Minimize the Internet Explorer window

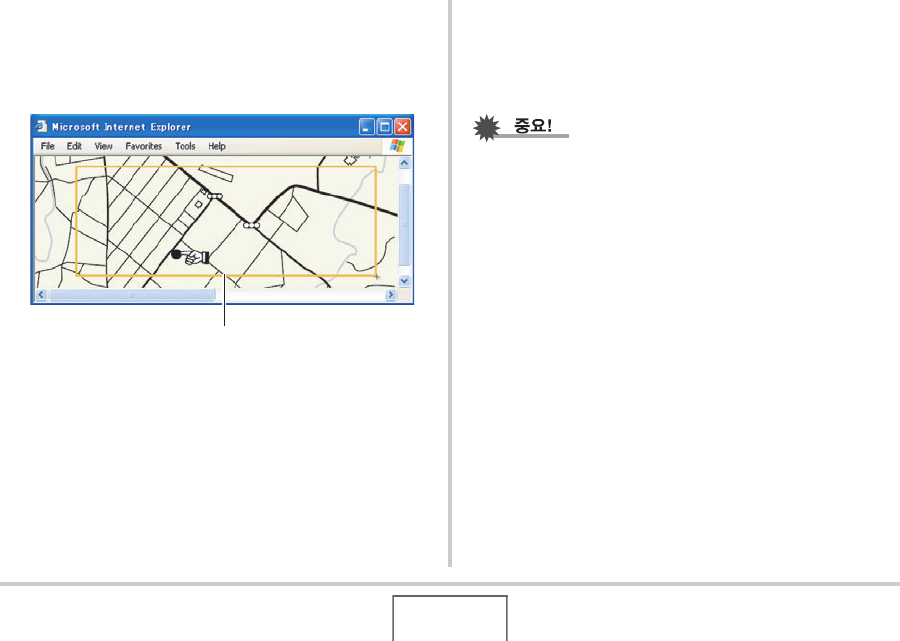pyautogui.click(x=367, y=126)
